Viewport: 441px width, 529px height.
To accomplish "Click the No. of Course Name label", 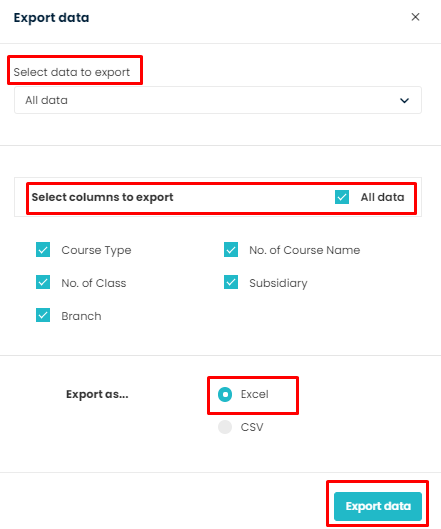I will [x=305, y=250].
